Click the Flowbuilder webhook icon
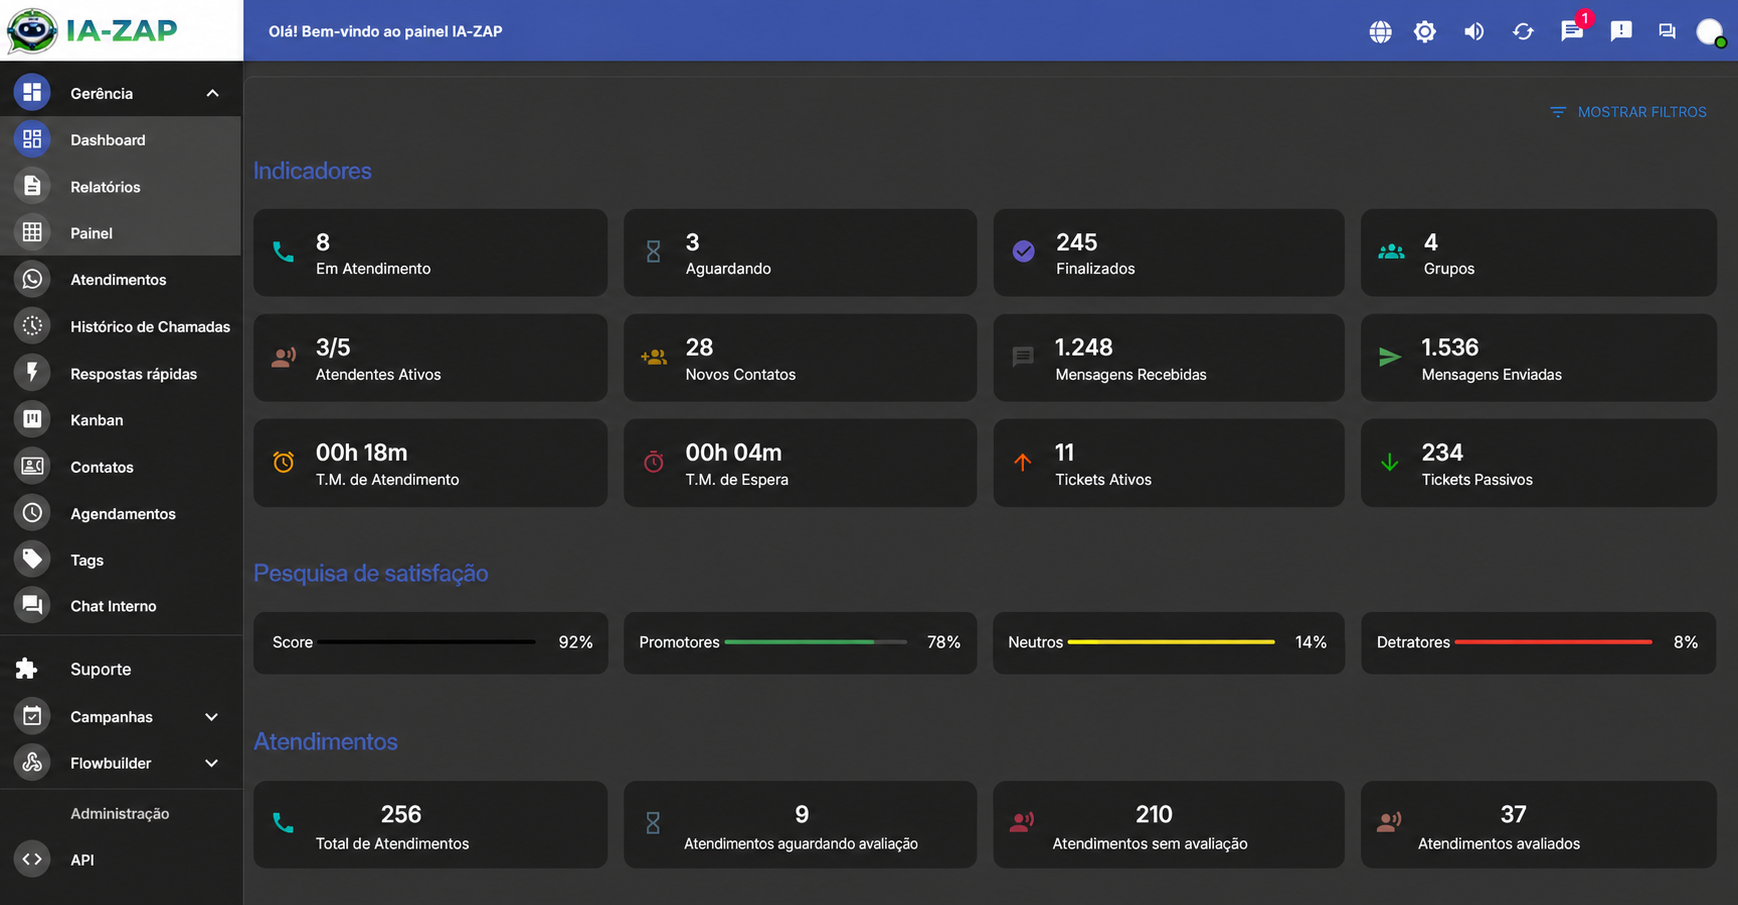This screenshot has width=1738, height=905. point(32,762)
